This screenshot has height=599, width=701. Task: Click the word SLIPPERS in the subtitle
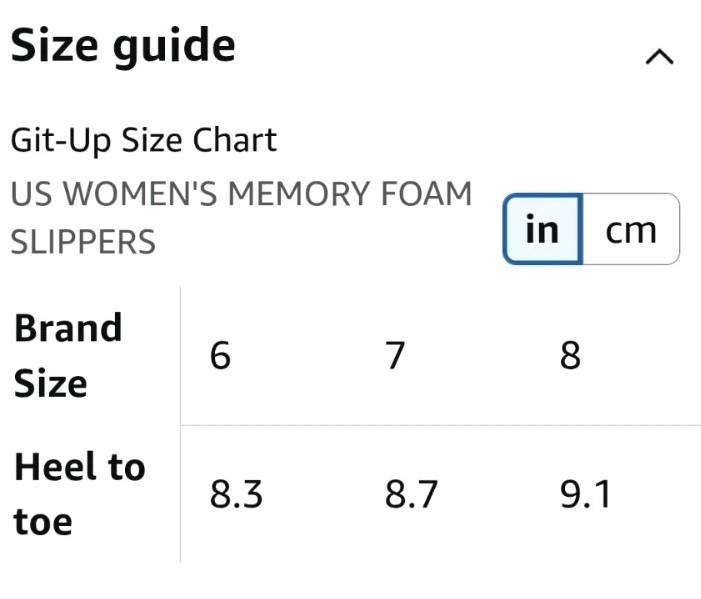click(x=83, y=242)
